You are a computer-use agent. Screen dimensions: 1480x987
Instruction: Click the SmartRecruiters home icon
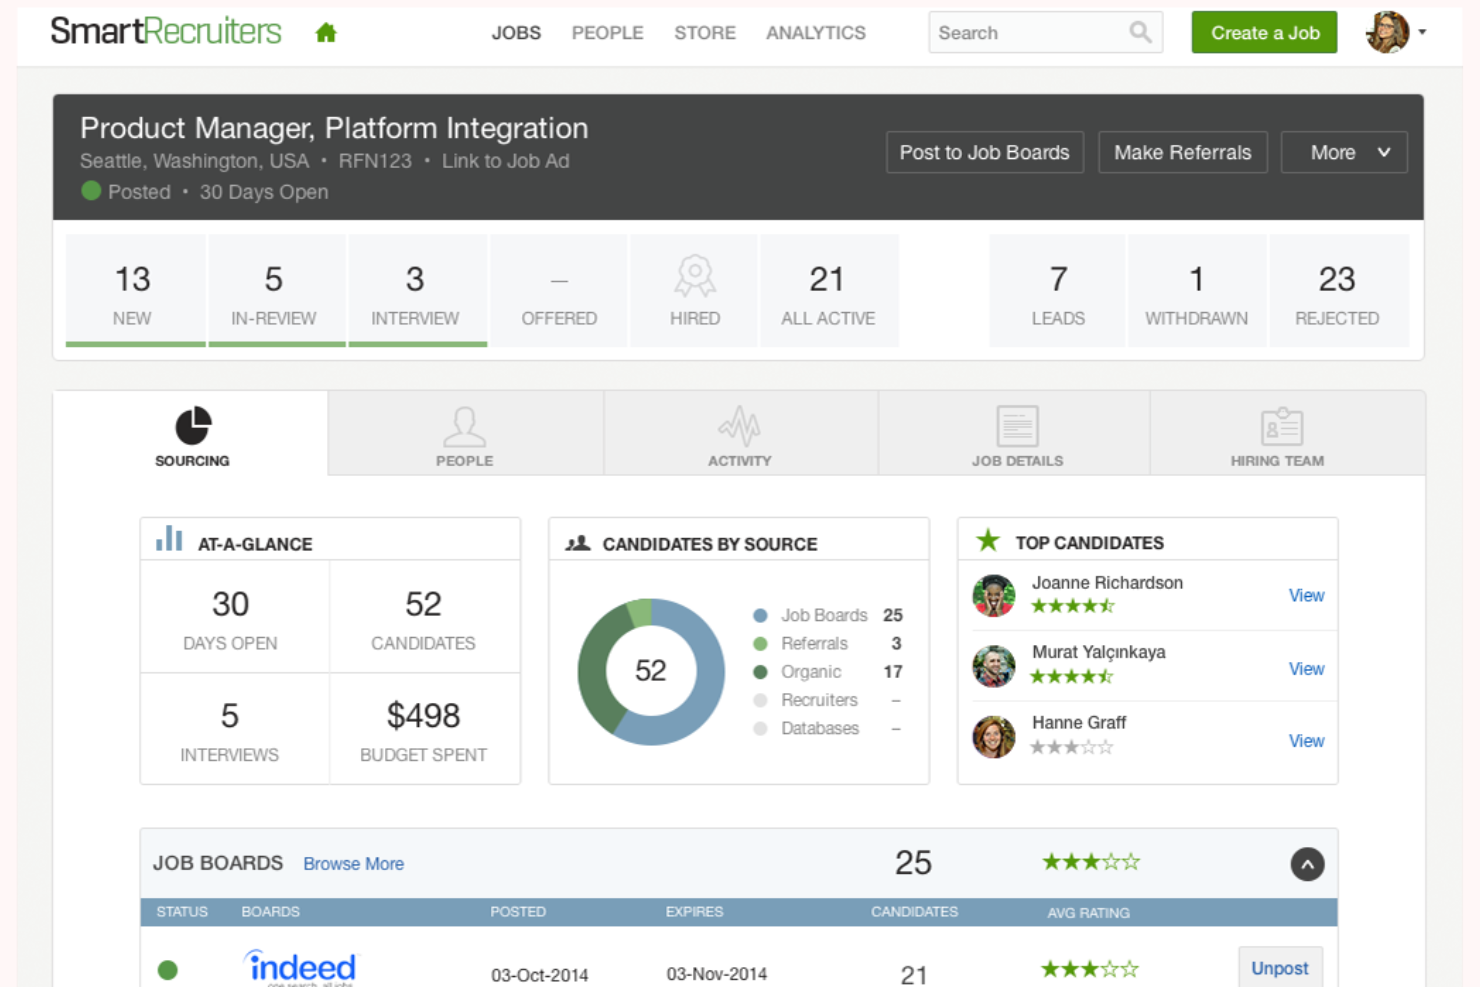click(327, 32)
